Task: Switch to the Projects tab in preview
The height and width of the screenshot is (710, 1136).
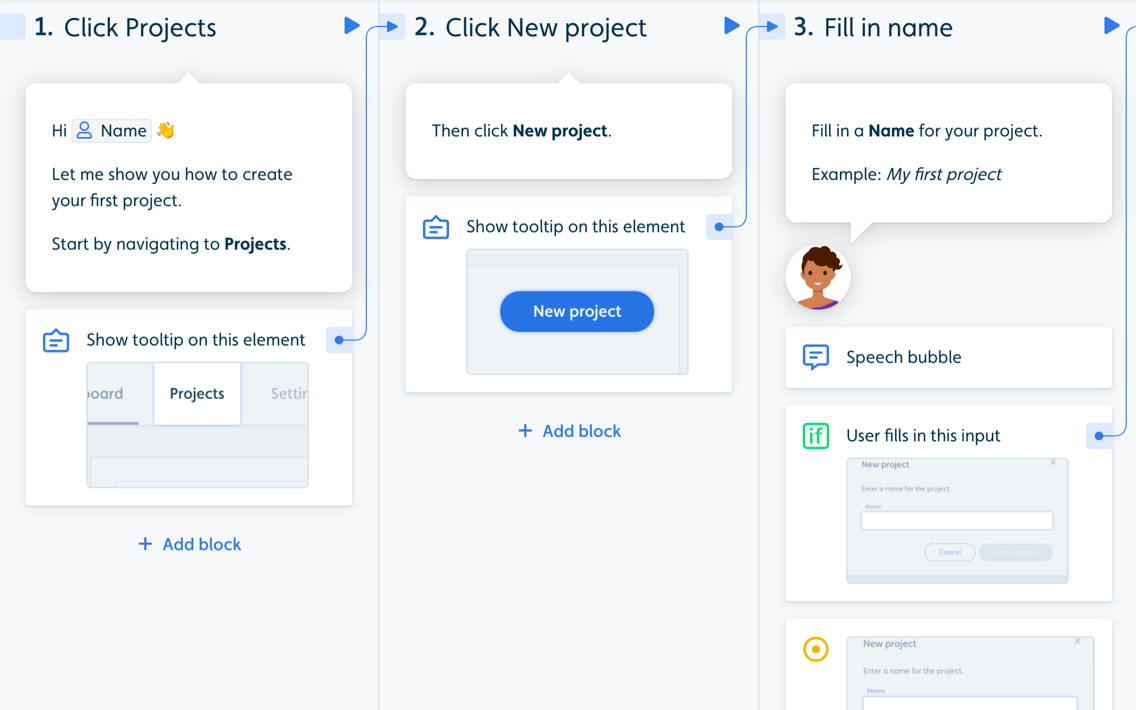Action: point(197,394)
